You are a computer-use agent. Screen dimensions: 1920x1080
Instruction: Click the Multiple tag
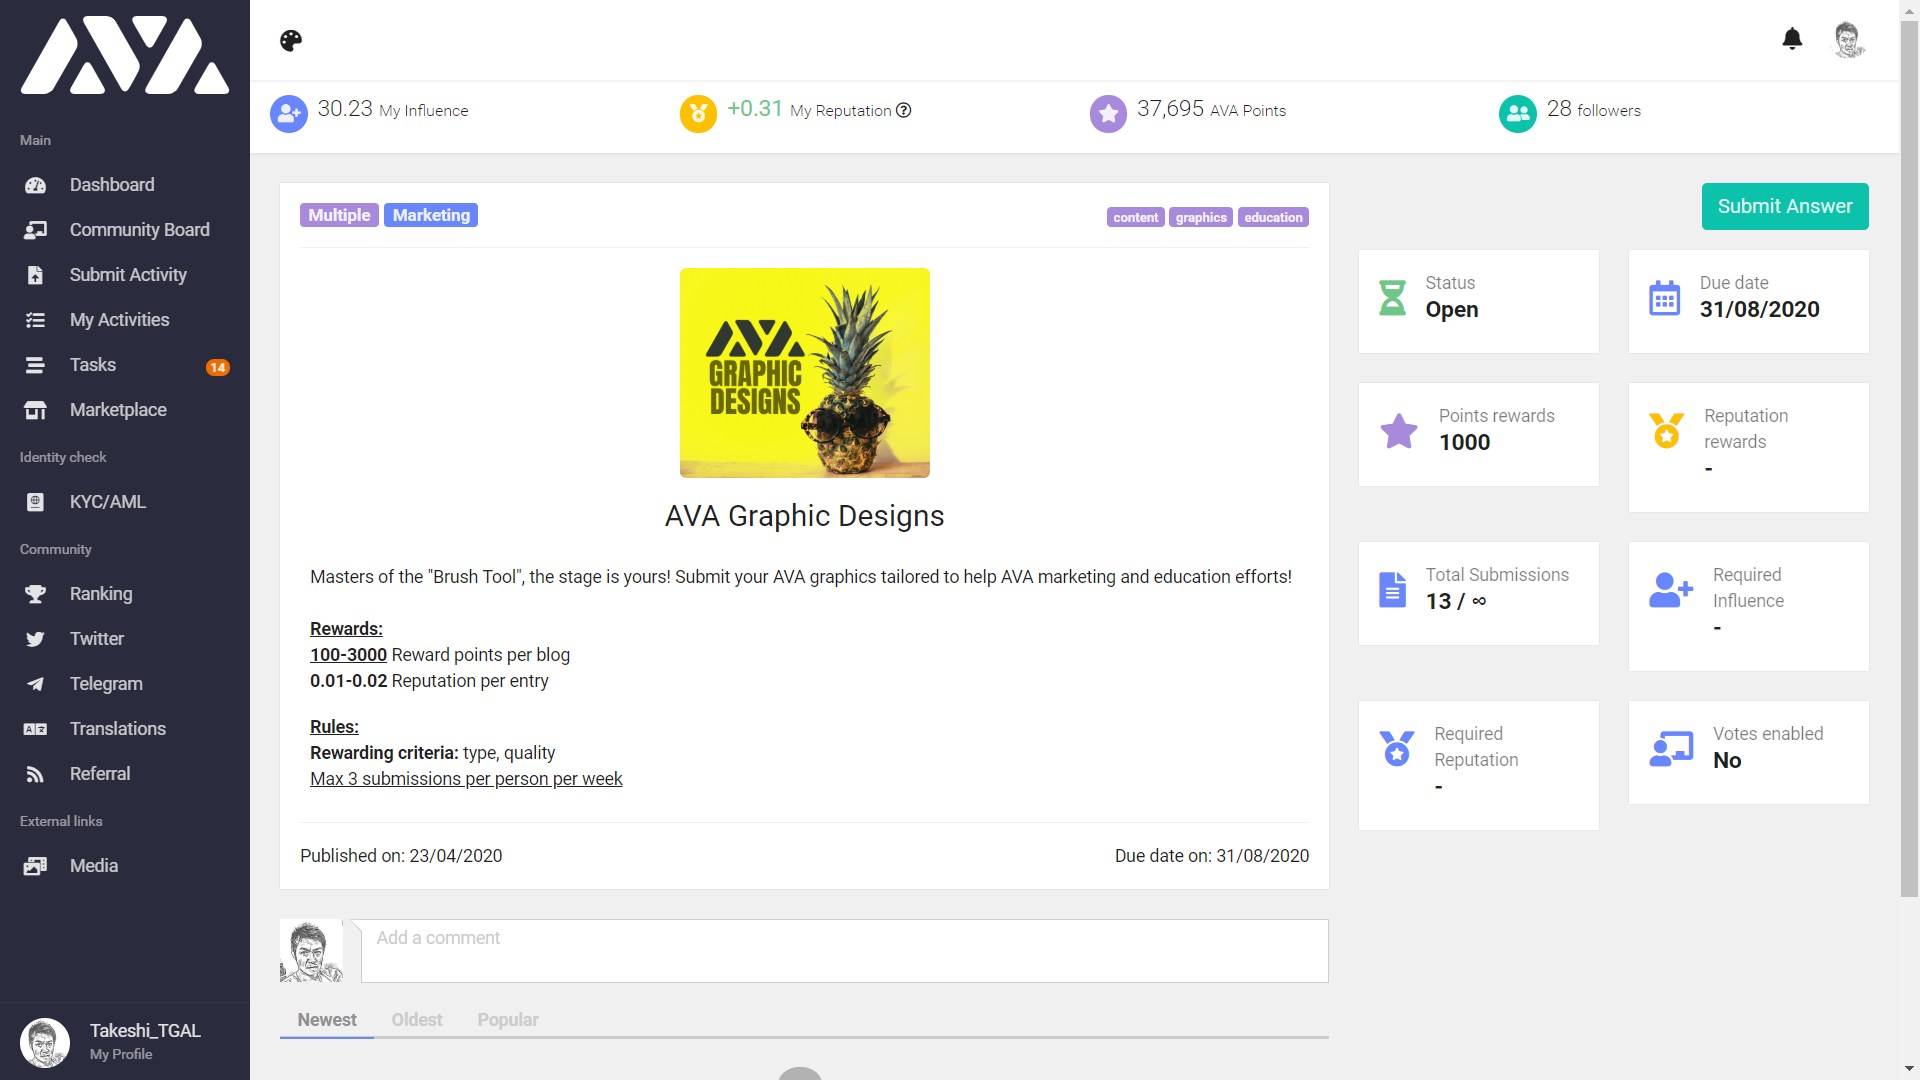click(x=339, y=215)
